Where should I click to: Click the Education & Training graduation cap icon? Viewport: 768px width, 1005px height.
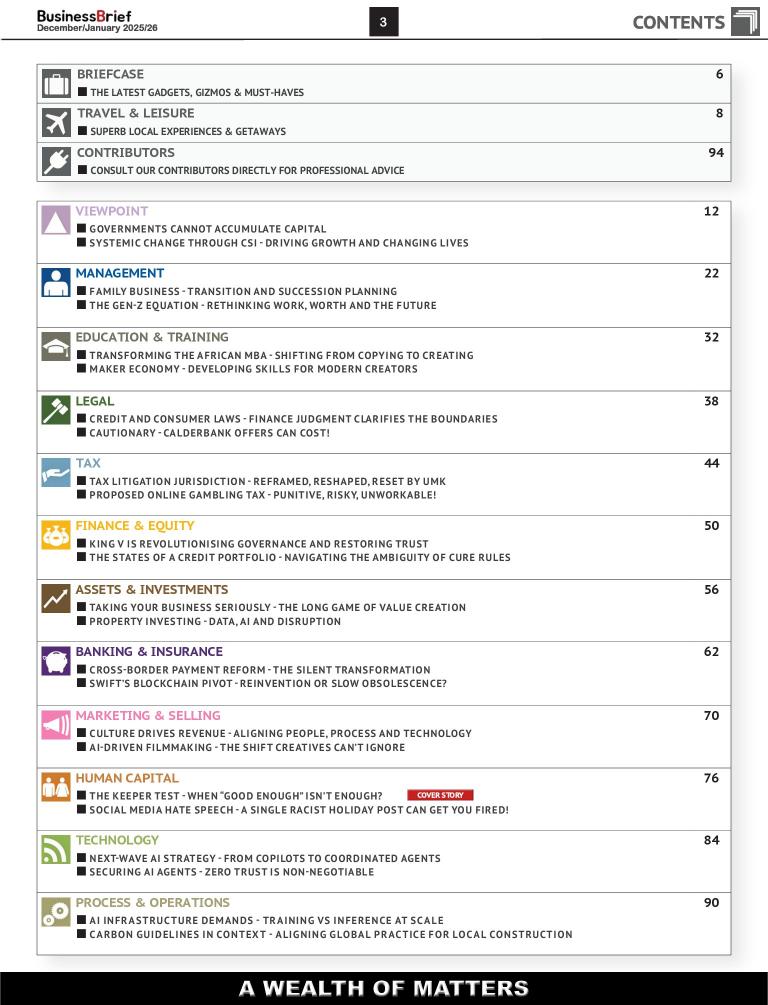click(x=56, y=346)
